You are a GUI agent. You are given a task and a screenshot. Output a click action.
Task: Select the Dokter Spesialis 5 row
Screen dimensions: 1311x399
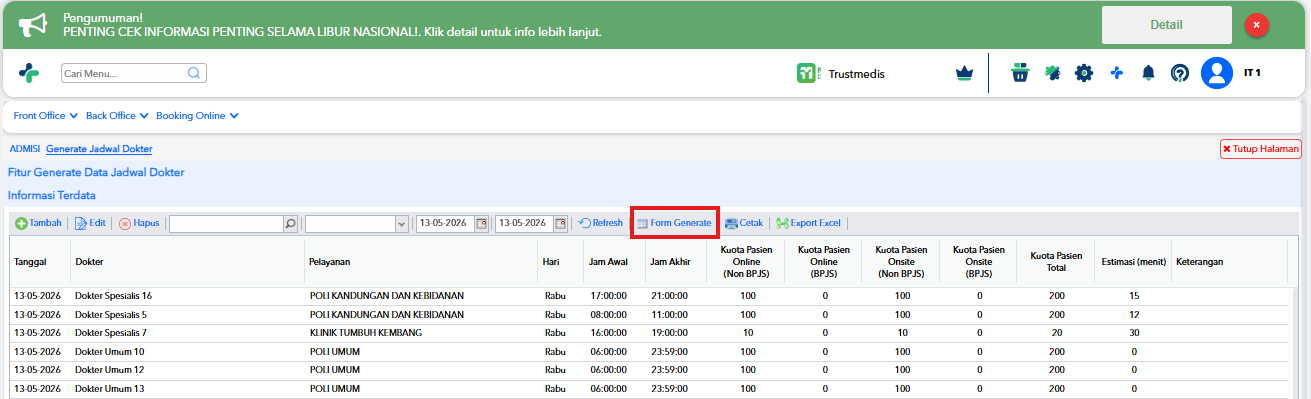[x=649, y=314]
